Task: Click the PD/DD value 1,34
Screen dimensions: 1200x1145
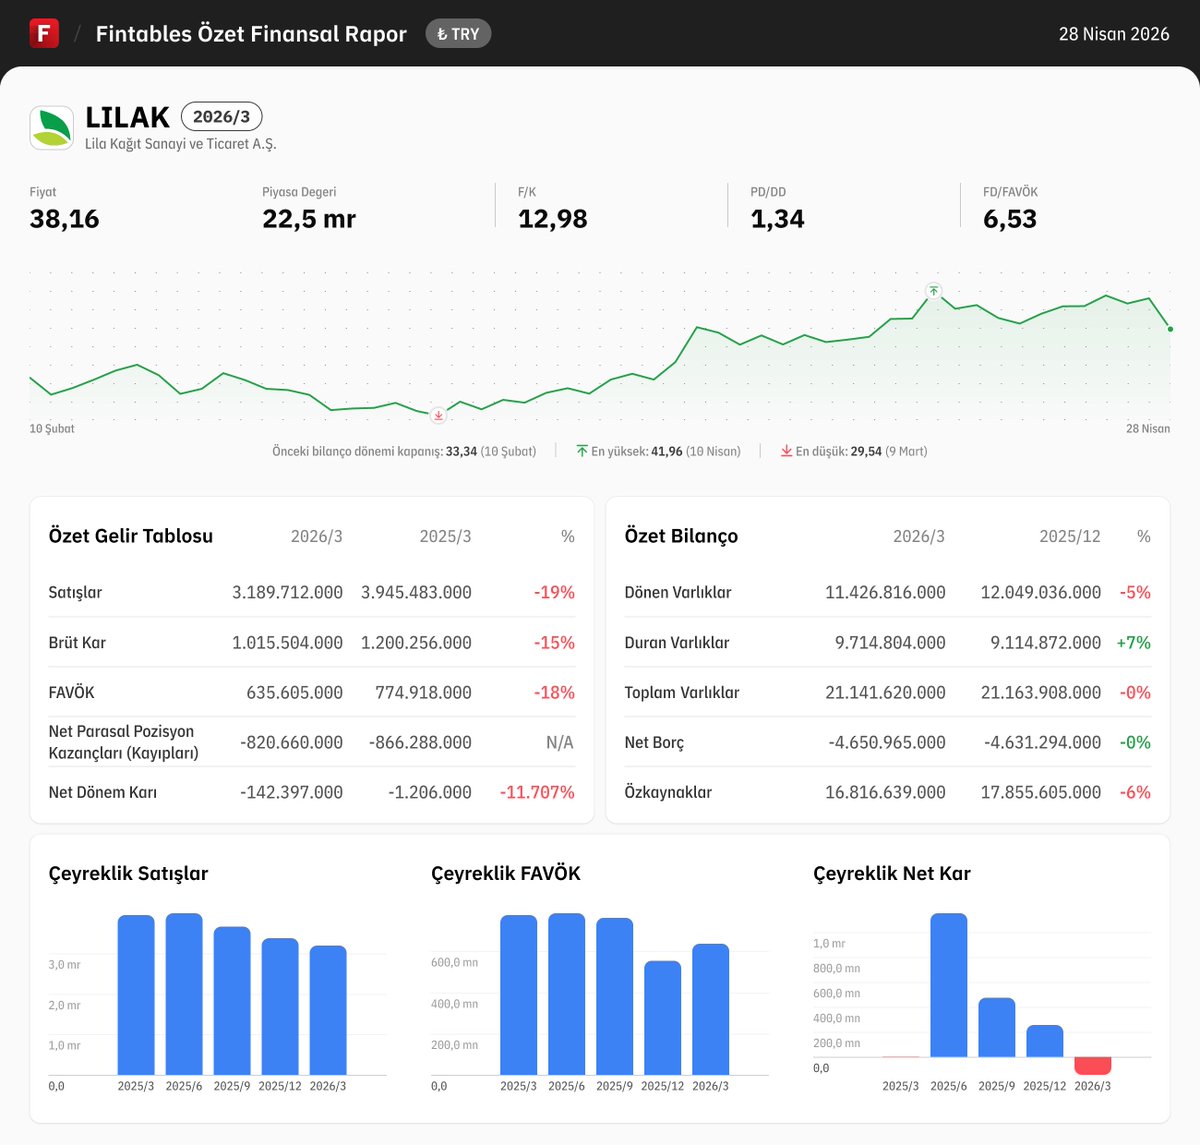Action: (x=777, y=219)
